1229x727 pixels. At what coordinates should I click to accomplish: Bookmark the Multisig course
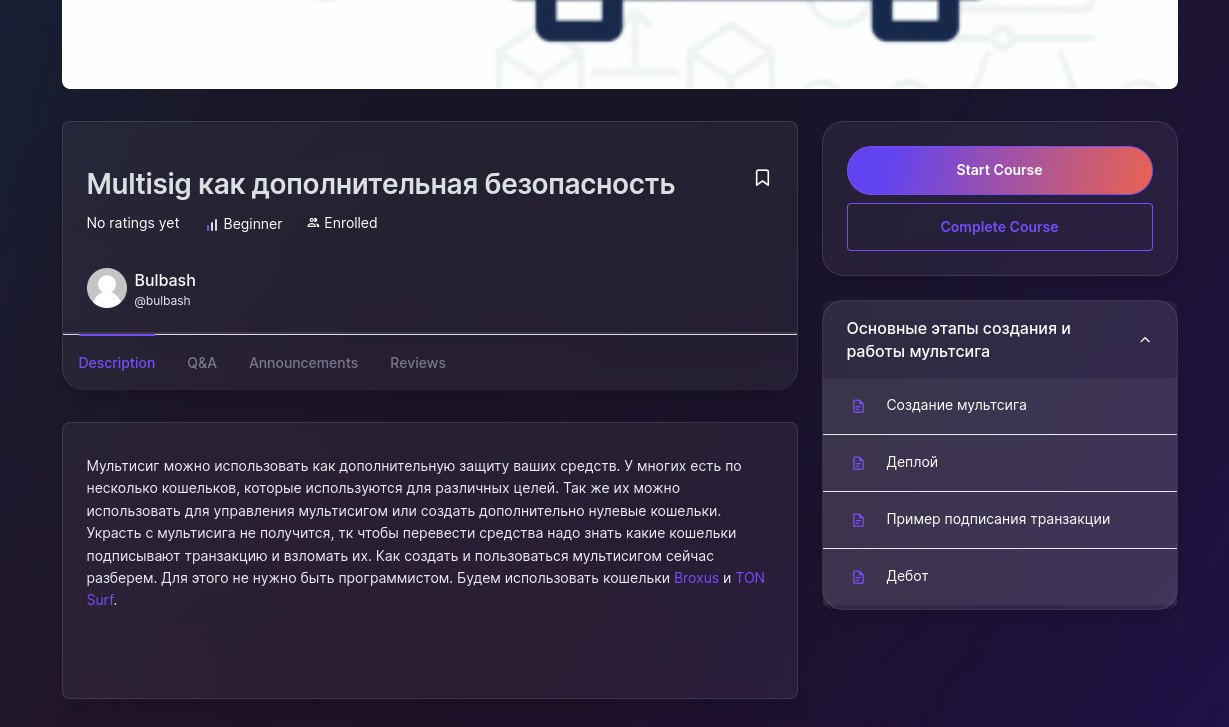coord(762,178)
